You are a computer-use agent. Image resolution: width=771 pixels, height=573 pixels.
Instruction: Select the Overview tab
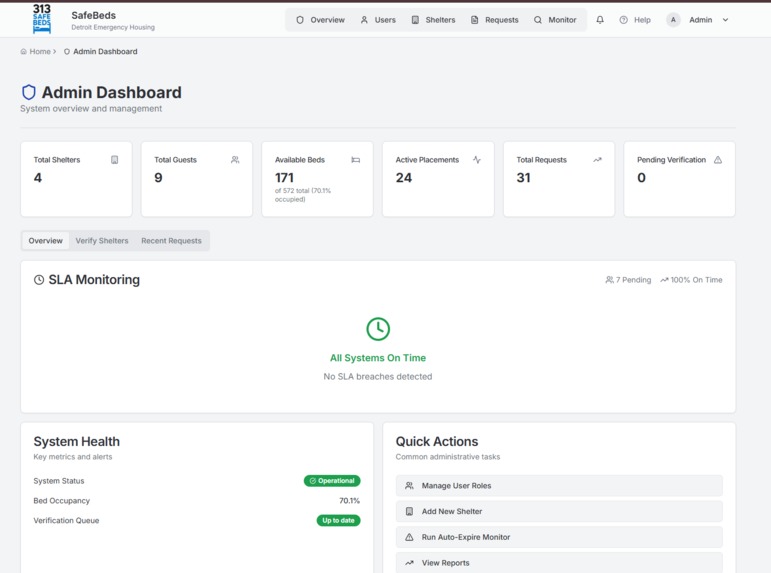[45, 241]
